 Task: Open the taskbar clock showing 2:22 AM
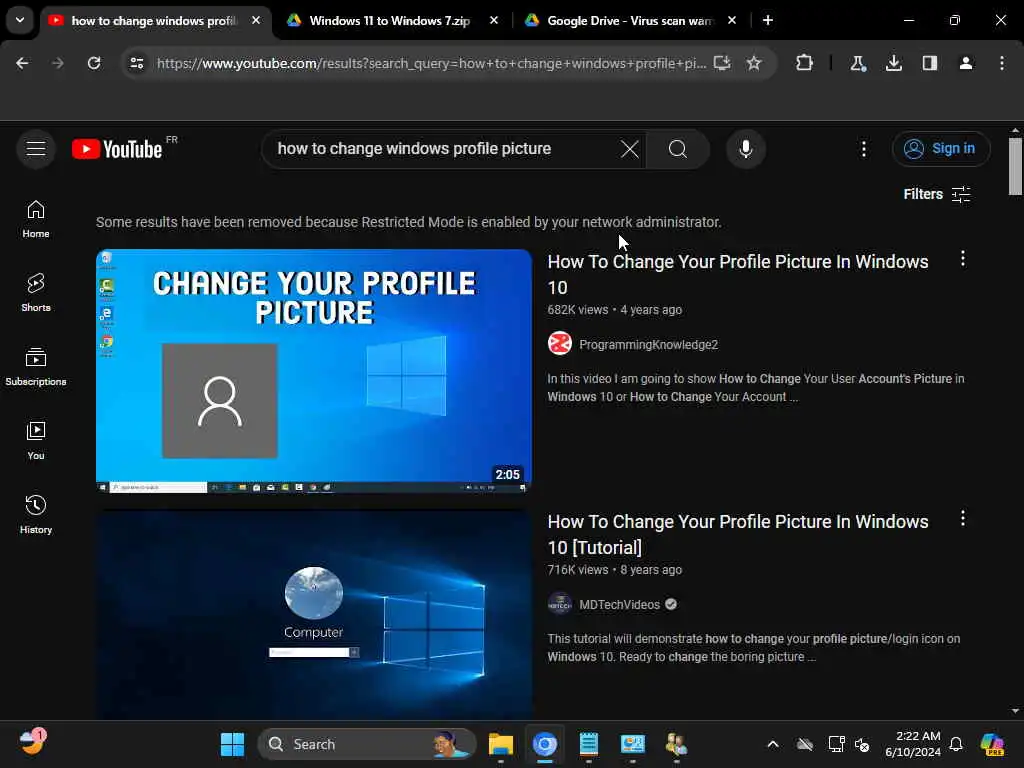[913, 744]
